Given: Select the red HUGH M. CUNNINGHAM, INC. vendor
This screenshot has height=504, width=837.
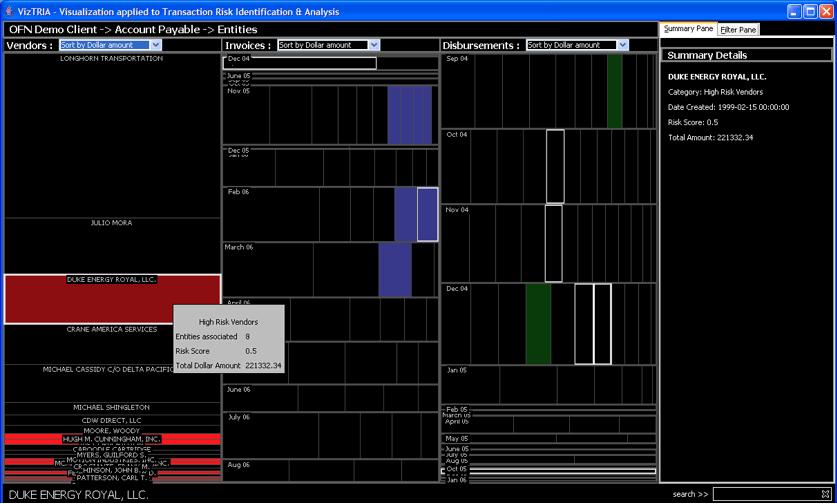Looking at the screenshot, I should [x=112, y=439].
